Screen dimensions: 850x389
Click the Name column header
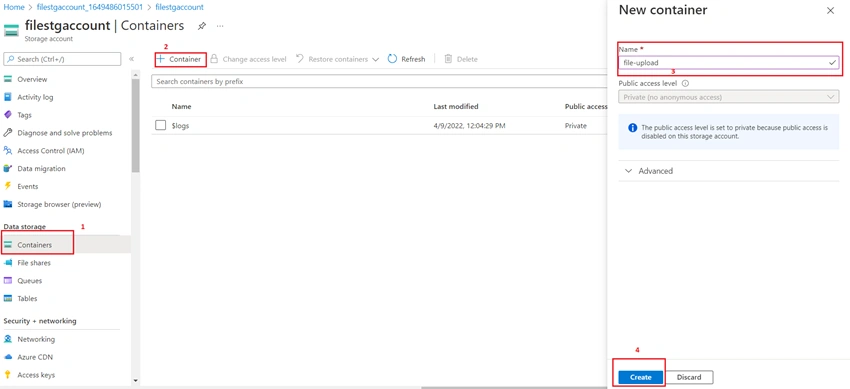pyautogui.click(x=182, y=107)
